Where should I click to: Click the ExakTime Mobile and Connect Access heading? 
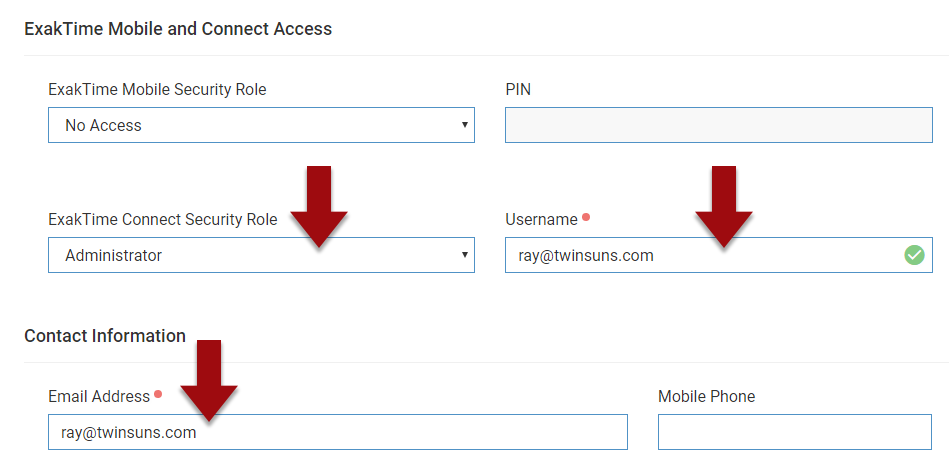coord(178,29)
